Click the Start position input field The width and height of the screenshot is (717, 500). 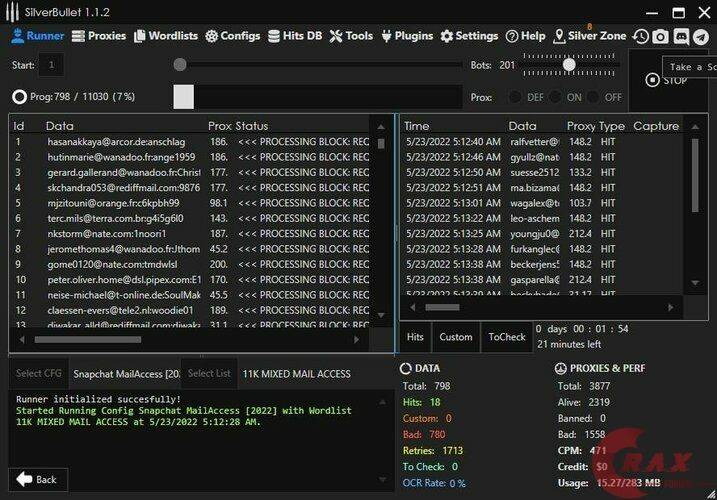click(x=51, y=65)
